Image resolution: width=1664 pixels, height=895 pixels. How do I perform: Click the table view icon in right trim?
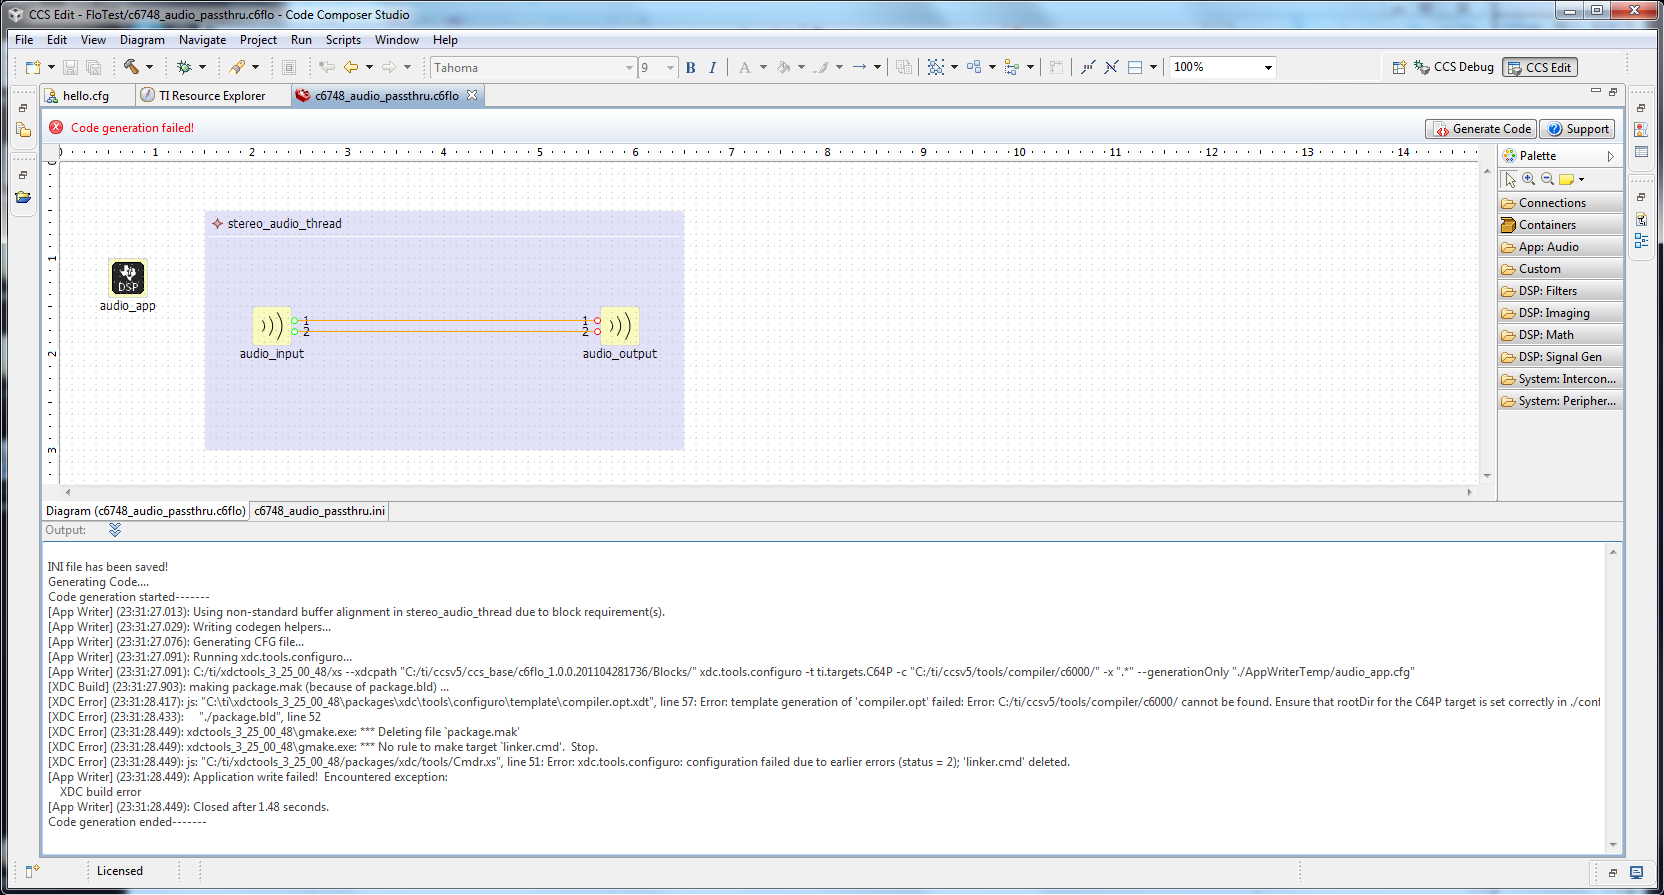pyautogui.click(x=1641, y=152)
